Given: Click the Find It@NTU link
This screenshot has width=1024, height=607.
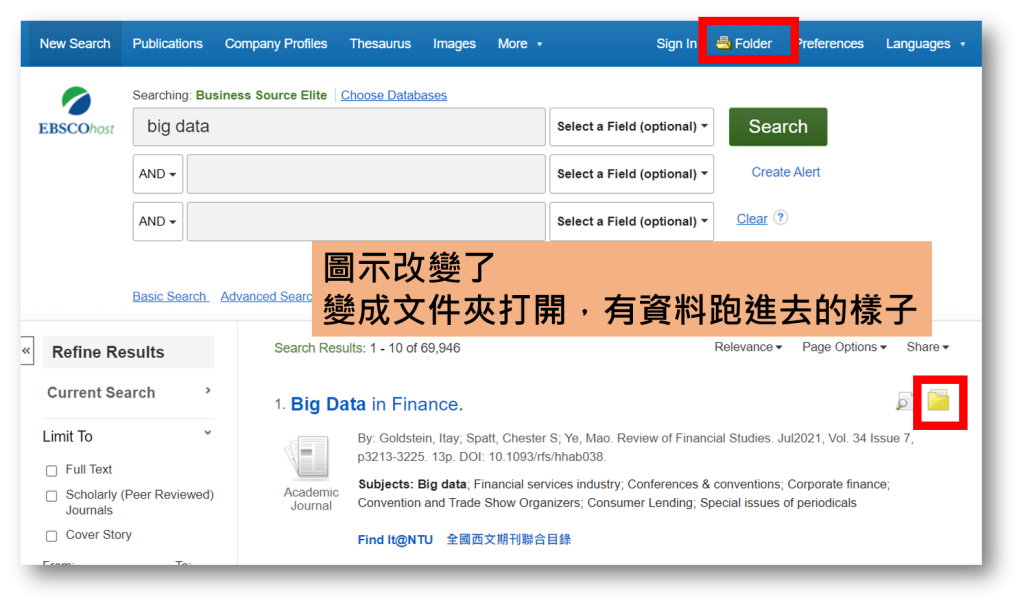Looking at the screenshot, I should (x=395, y=540).
